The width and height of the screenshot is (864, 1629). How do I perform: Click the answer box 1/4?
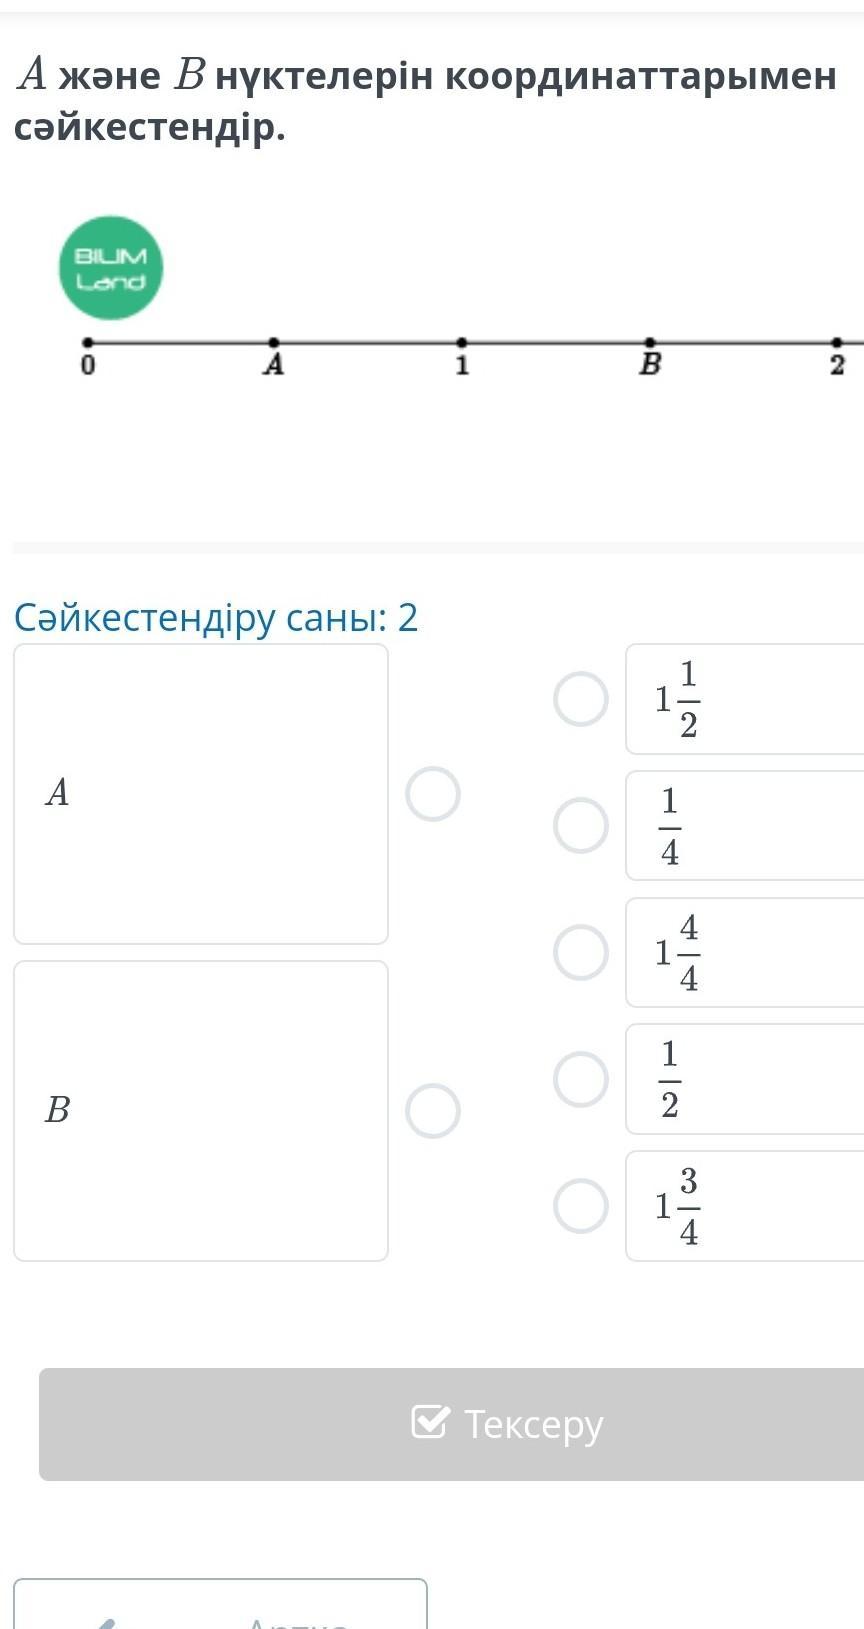pos(745,825)
